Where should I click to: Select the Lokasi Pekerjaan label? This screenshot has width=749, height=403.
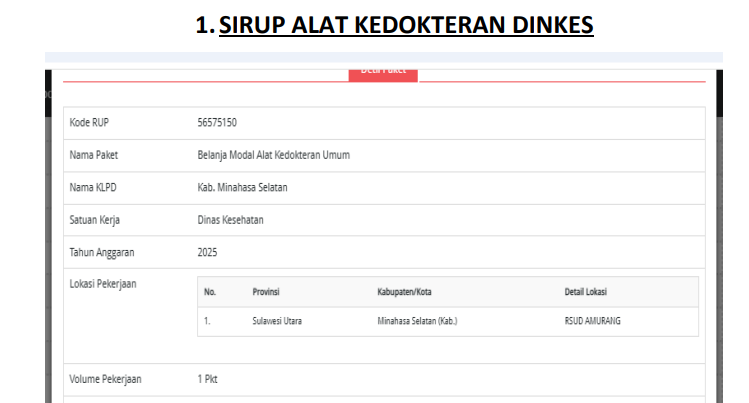tap(103, 284)
